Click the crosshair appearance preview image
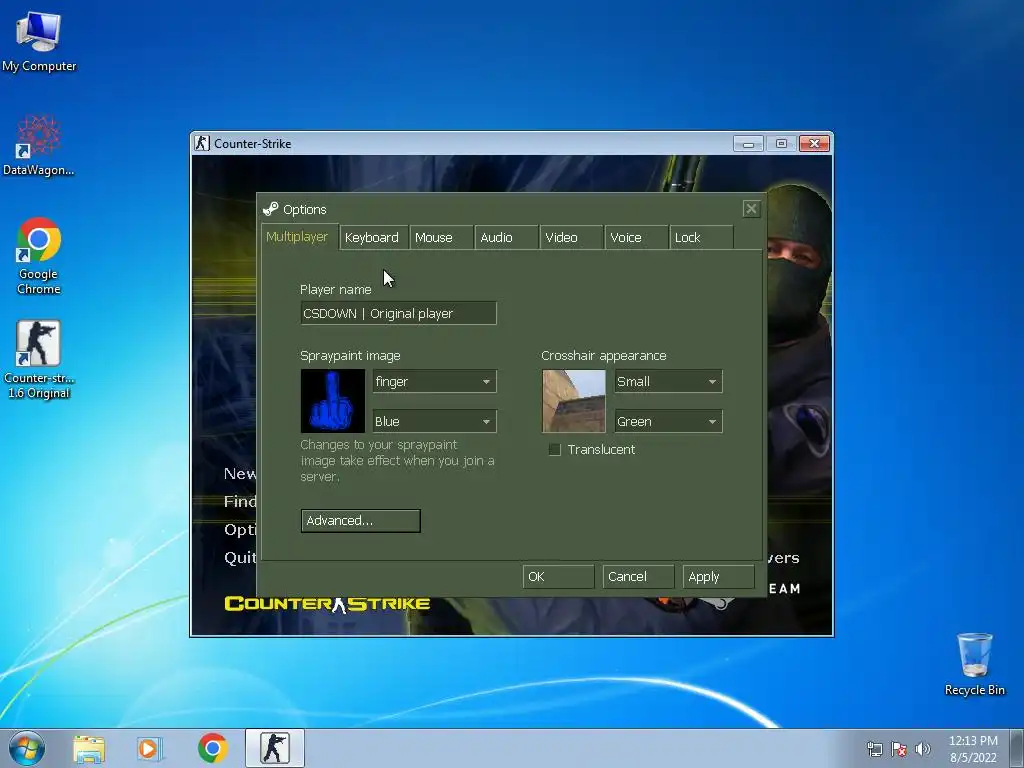 [574, 401]
